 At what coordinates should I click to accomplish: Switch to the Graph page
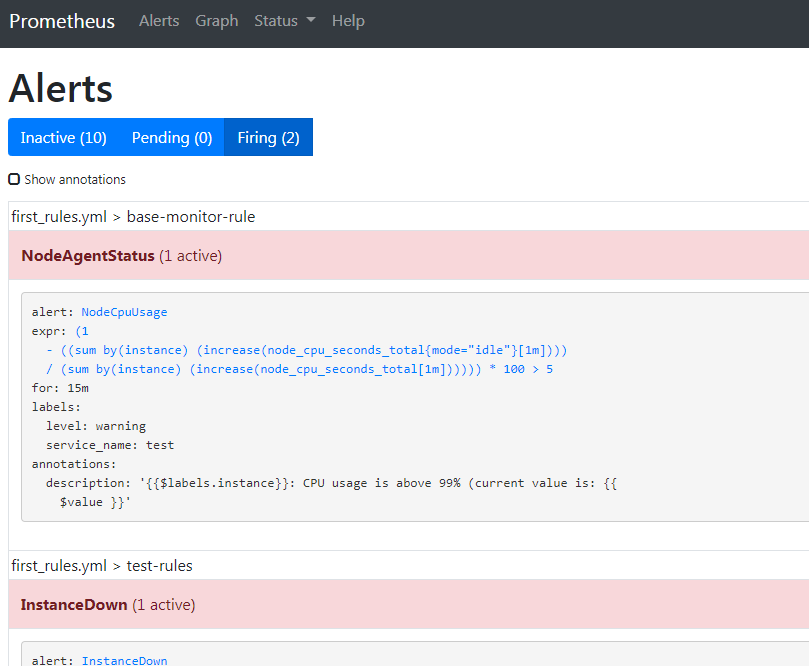pos(216,20)
